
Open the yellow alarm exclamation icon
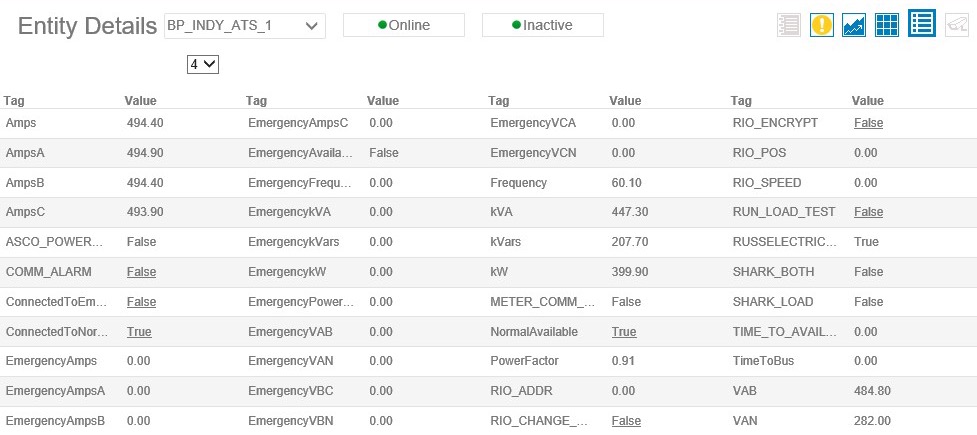click(822, 25)
